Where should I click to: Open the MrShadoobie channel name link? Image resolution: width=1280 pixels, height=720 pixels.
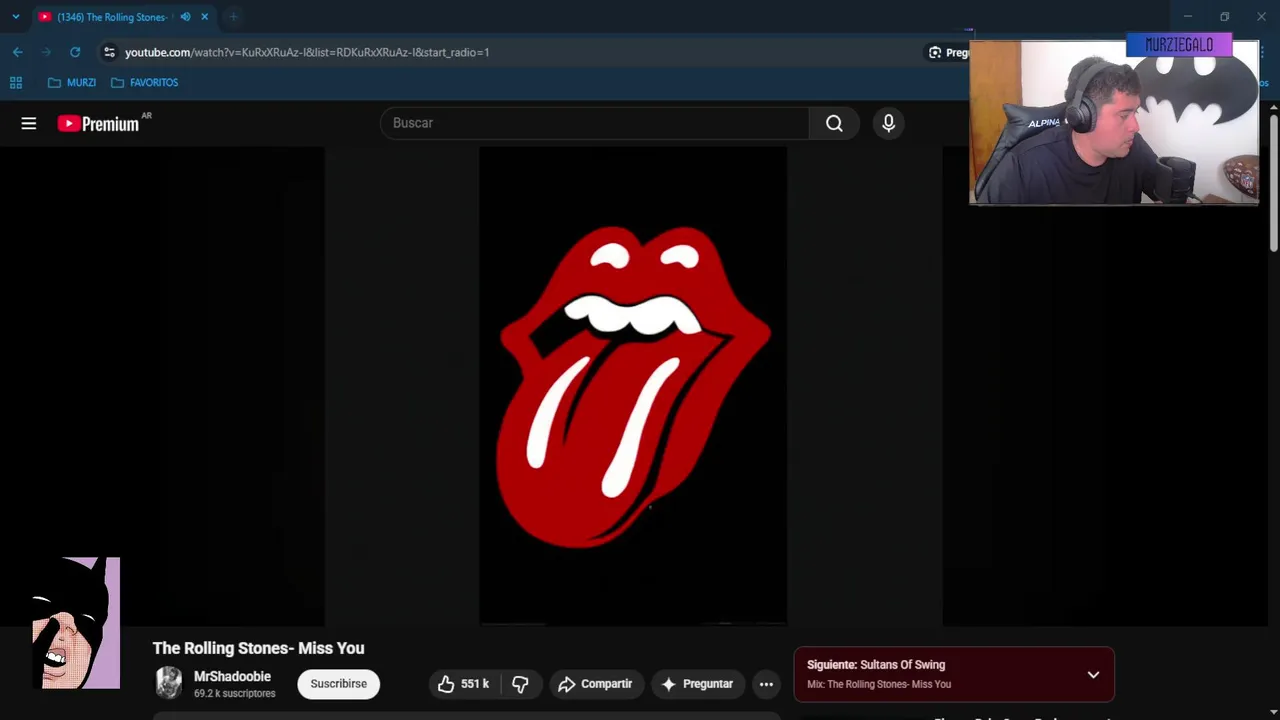pyautogui.click(x=232, y=677)
